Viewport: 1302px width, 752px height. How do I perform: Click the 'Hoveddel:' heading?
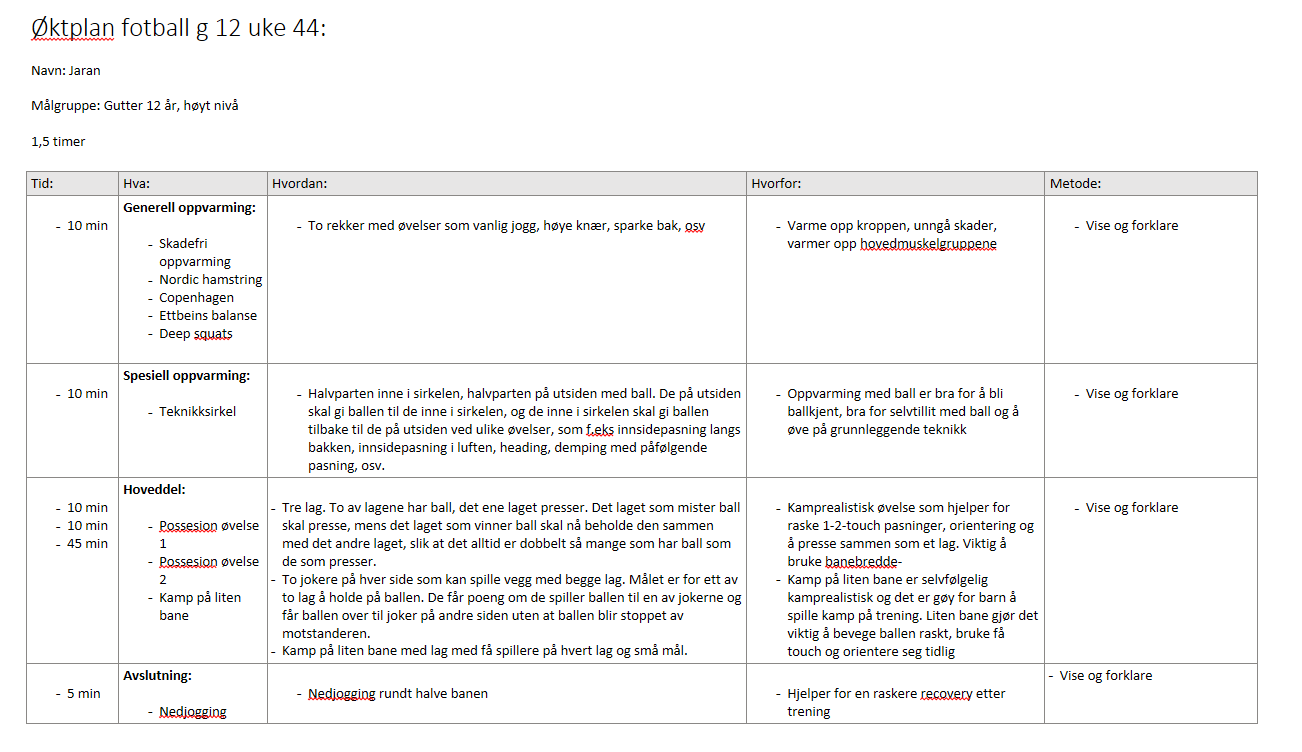tap(154, 490)
